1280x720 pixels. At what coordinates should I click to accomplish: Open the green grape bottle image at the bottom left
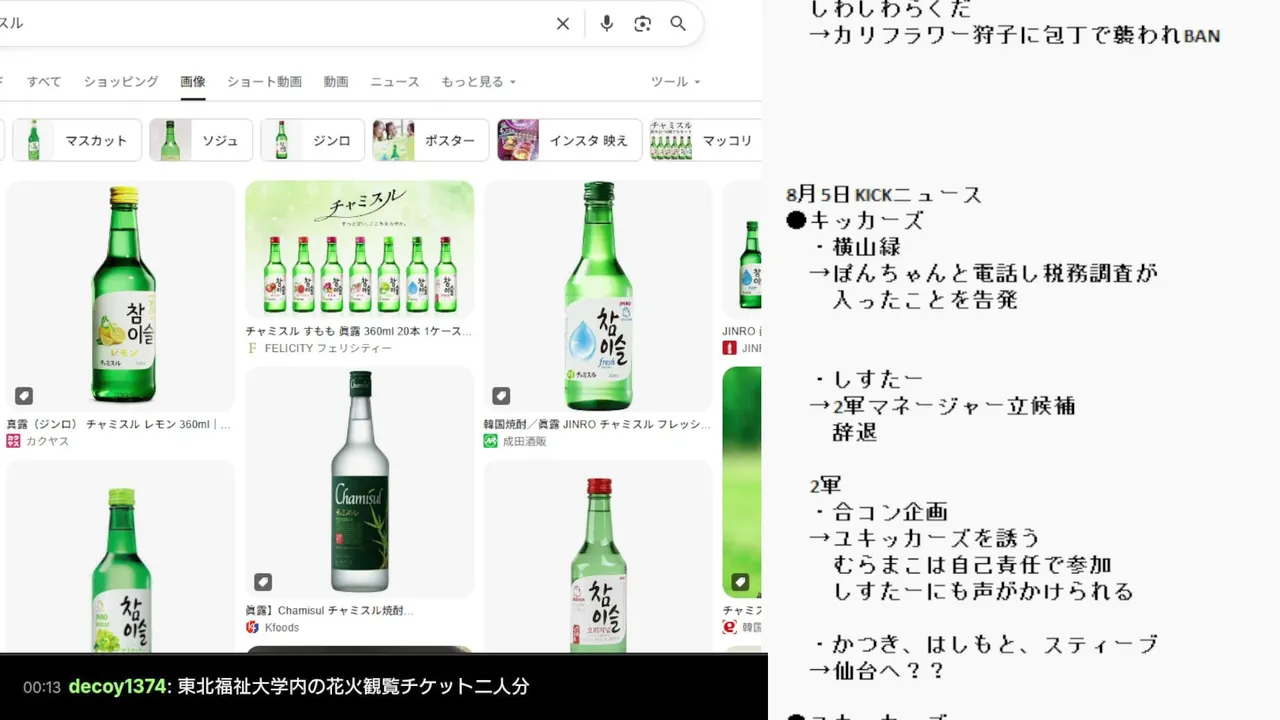(x=120, y=557)
